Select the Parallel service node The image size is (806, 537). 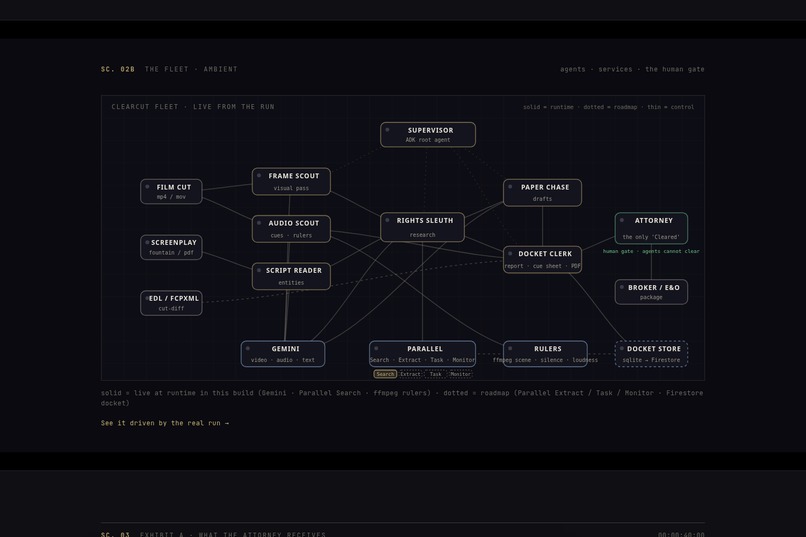pyautogui.click(x=423, y=354)
